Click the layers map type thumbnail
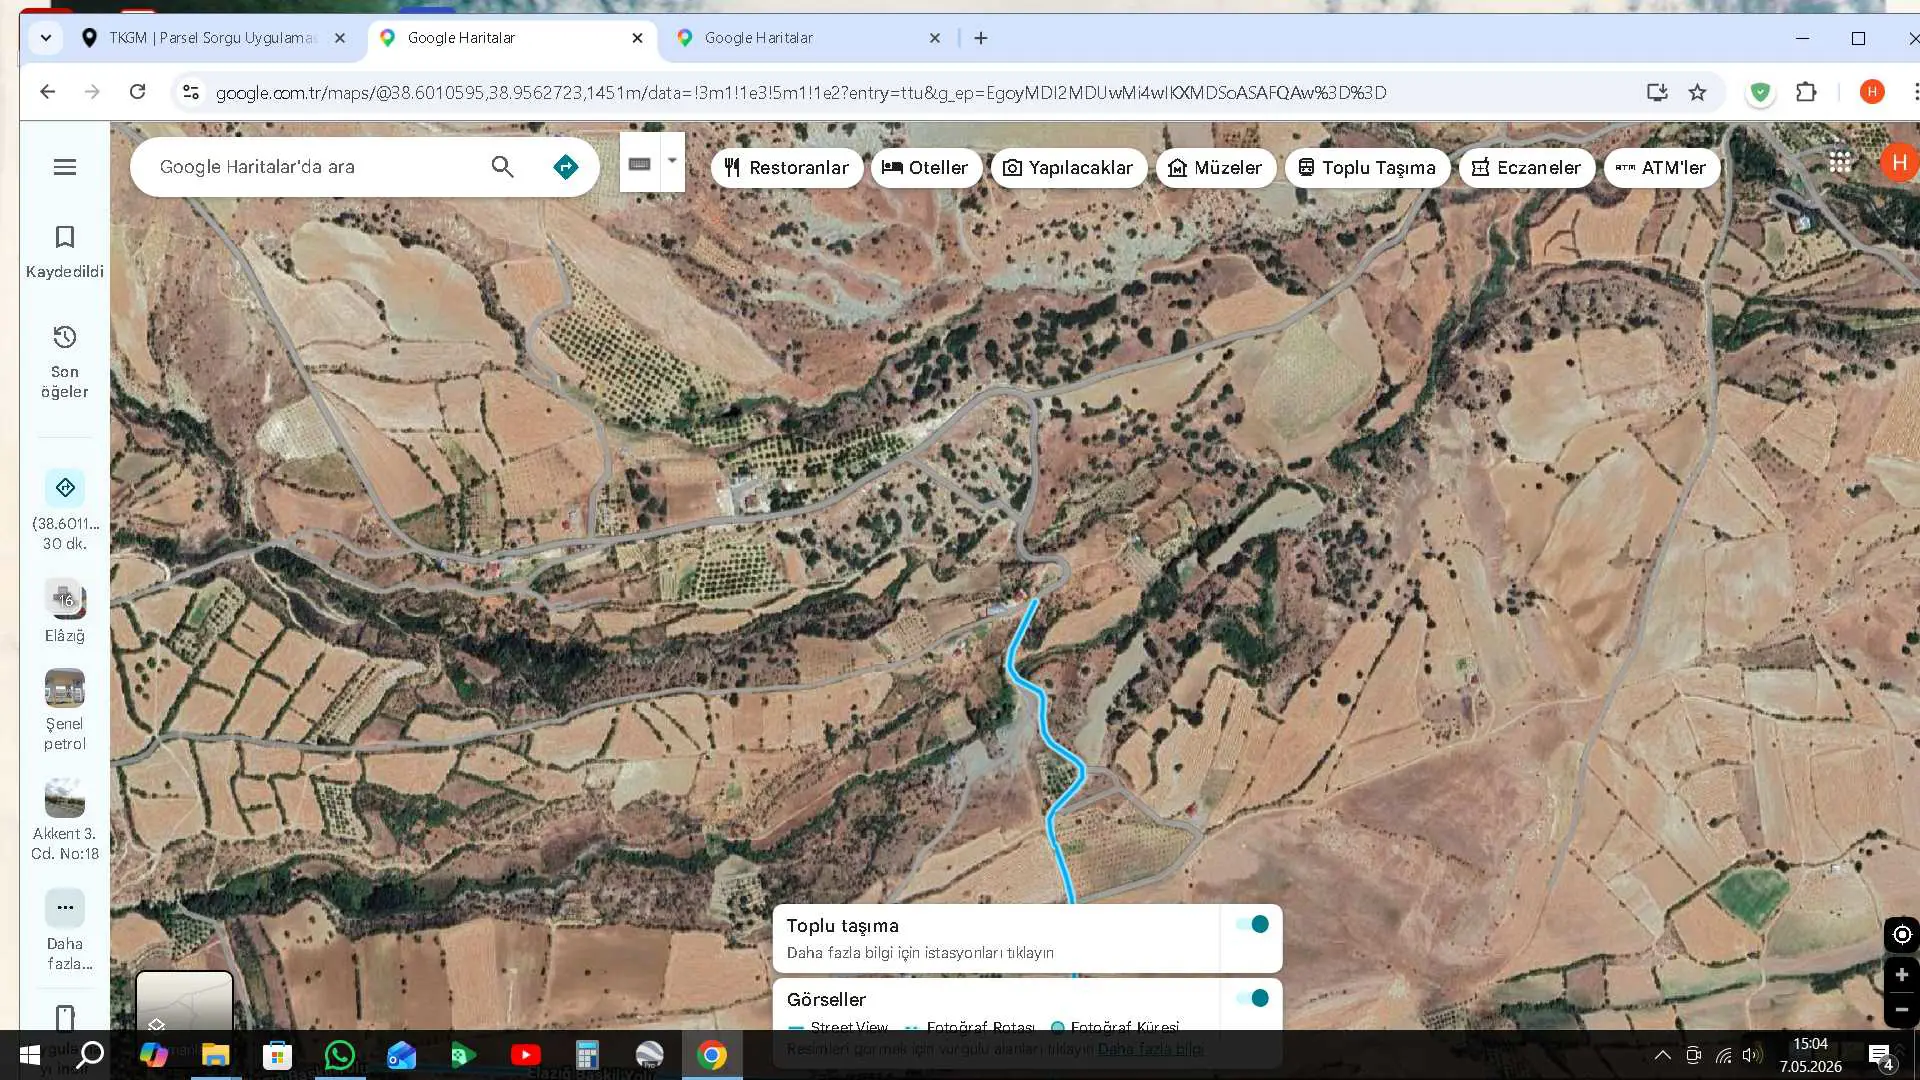The width and height of the screenshot is (1920, 1080). (184, 1001)
